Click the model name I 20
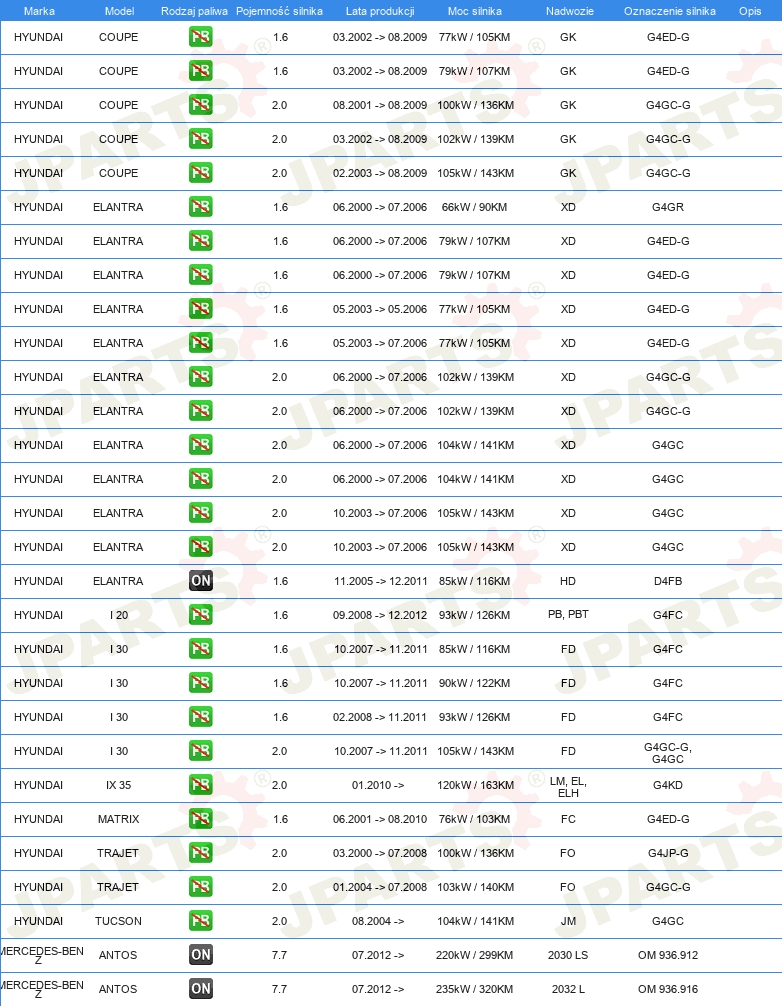 [119, 615]
